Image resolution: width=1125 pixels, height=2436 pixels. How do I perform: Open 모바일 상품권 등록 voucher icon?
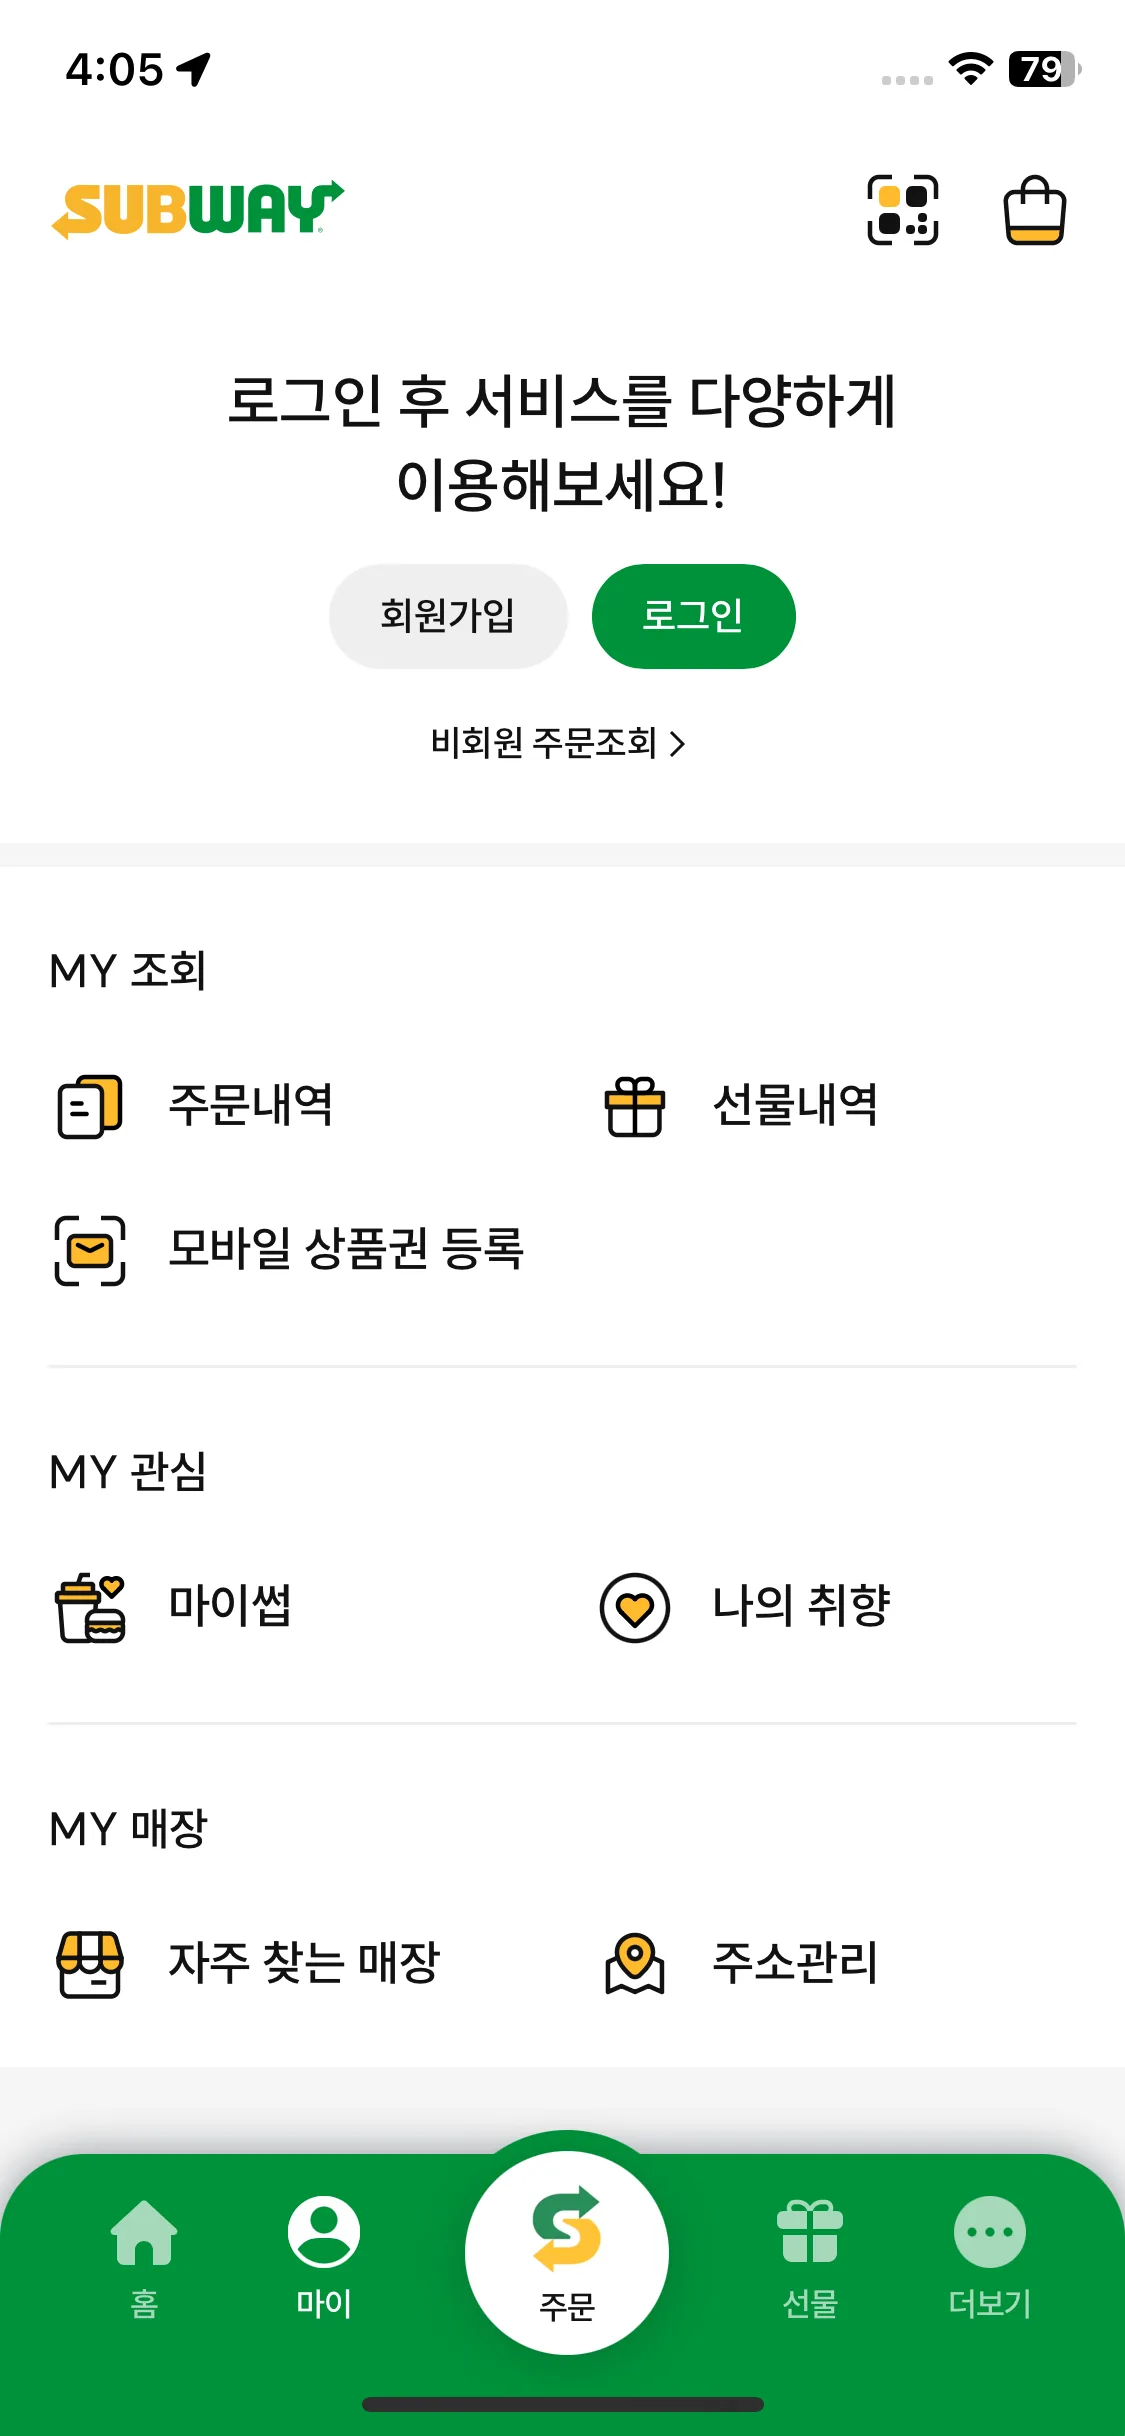tap(90, 1250)
